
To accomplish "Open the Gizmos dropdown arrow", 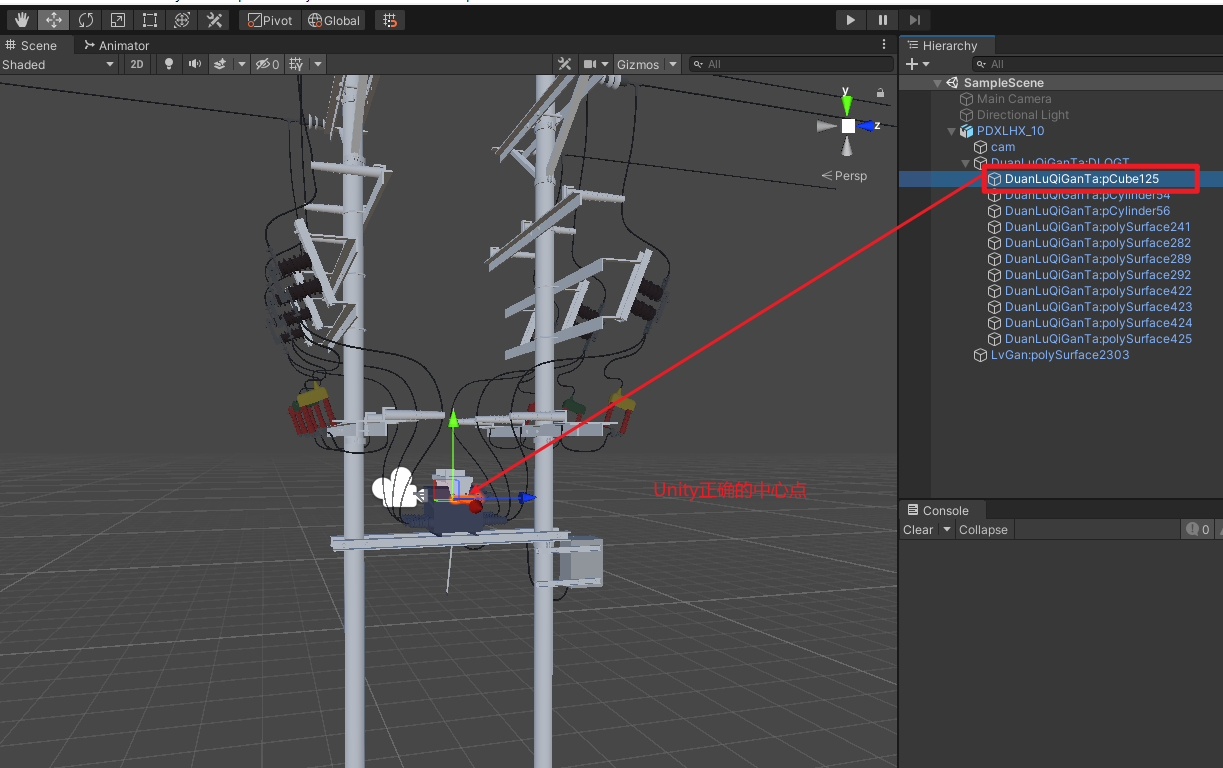I will (x=673, y=64).
